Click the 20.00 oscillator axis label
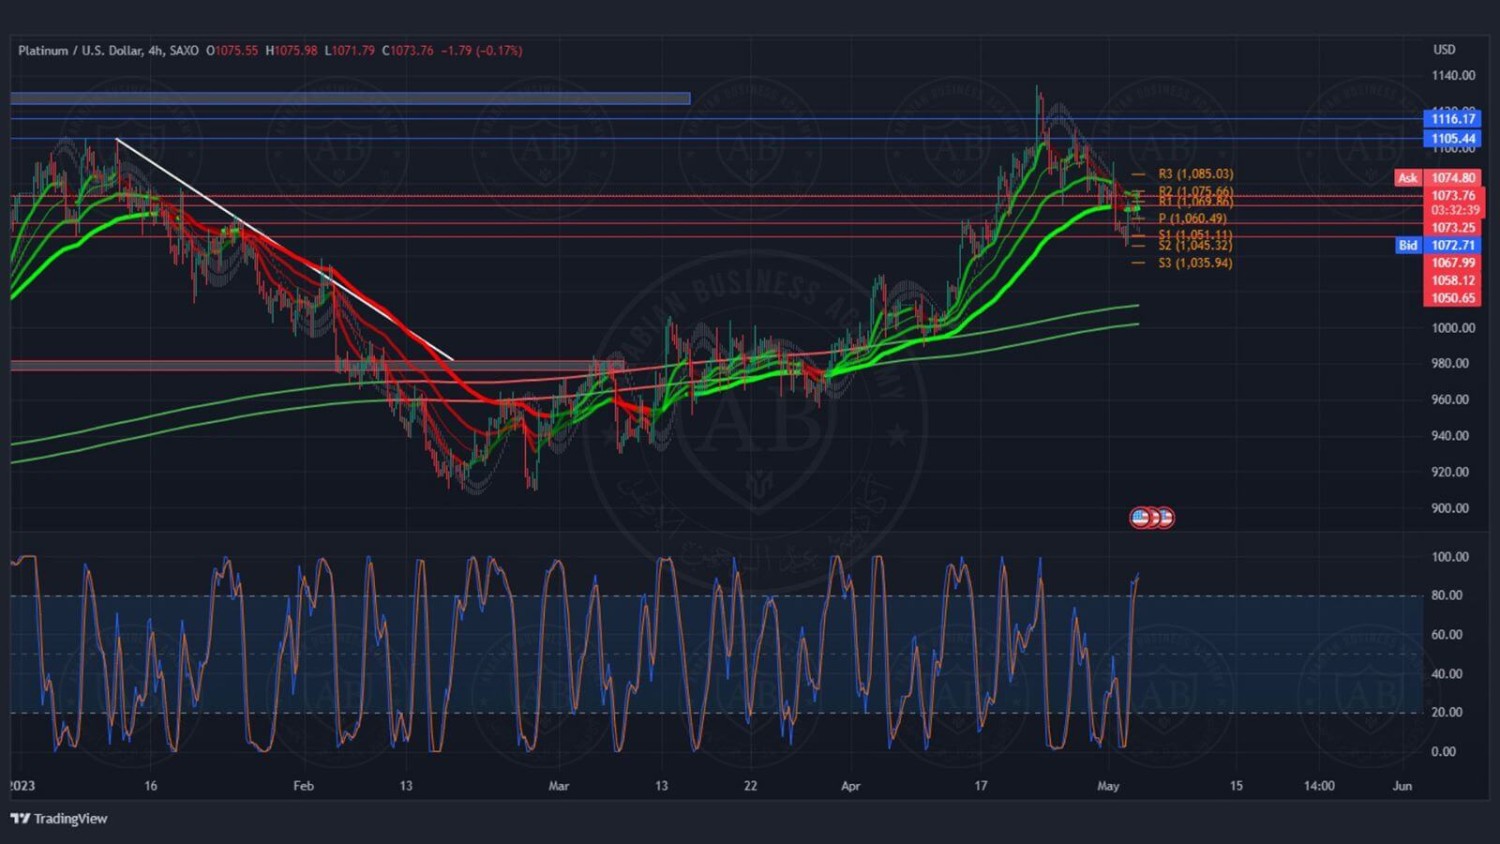The height and width of the screenshot is (844, 1500). (1447, 712)
